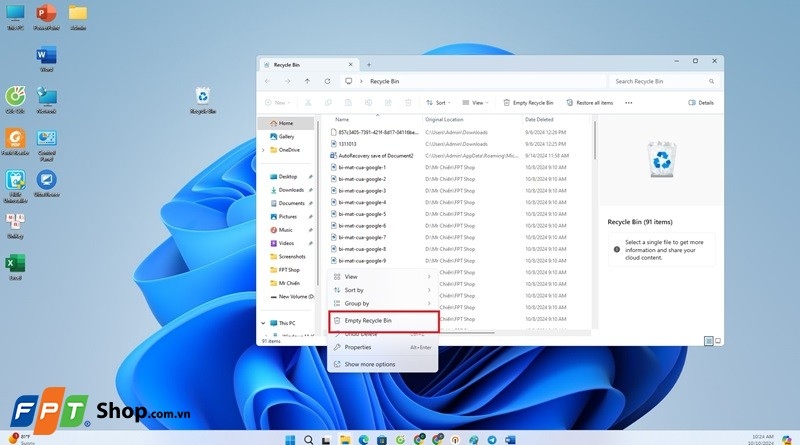Click the Up one level arrow

click(307, 81)
